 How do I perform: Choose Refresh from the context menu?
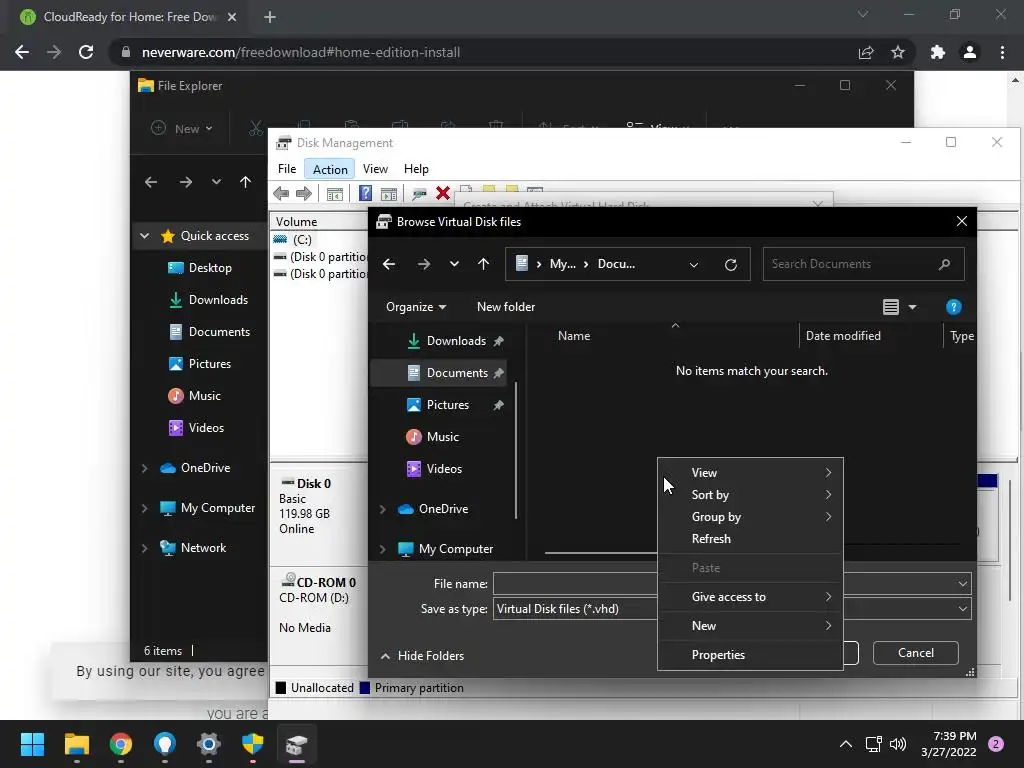point(750,539)
